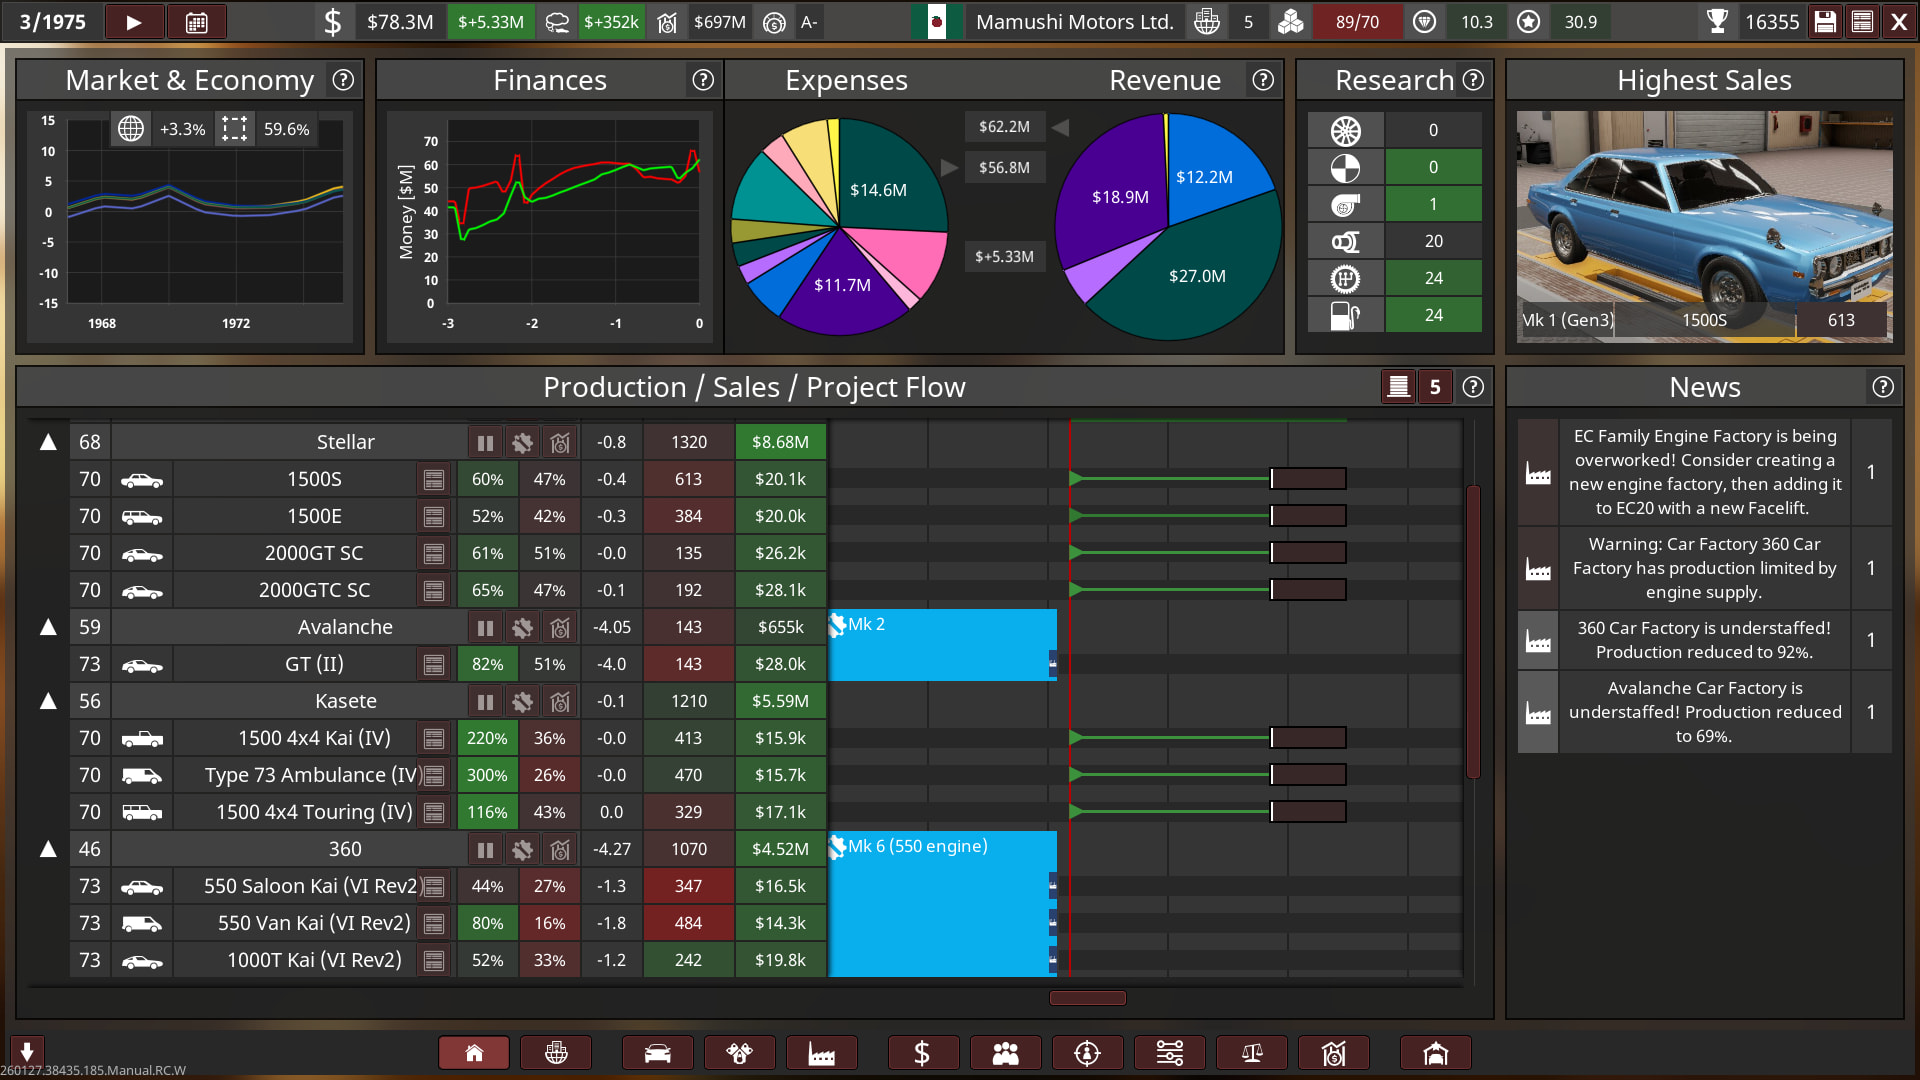Open the car designer icon in bottom toolbar

point(658,1053)
